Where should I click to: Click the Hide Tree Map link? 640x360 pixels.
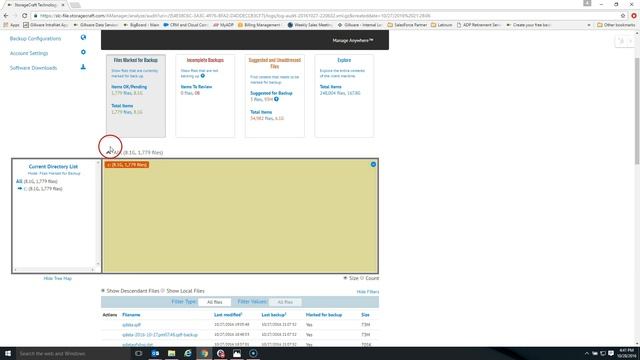coord(58,278)
